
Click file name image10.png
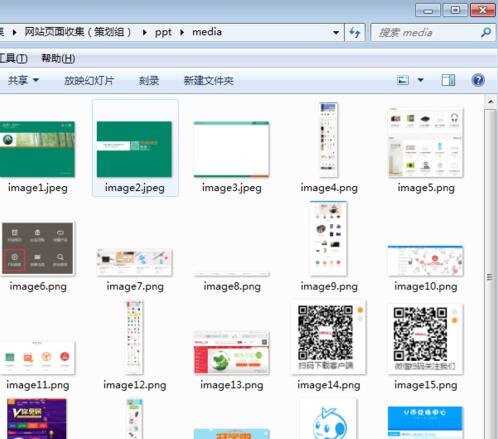[x=426, y=287]
